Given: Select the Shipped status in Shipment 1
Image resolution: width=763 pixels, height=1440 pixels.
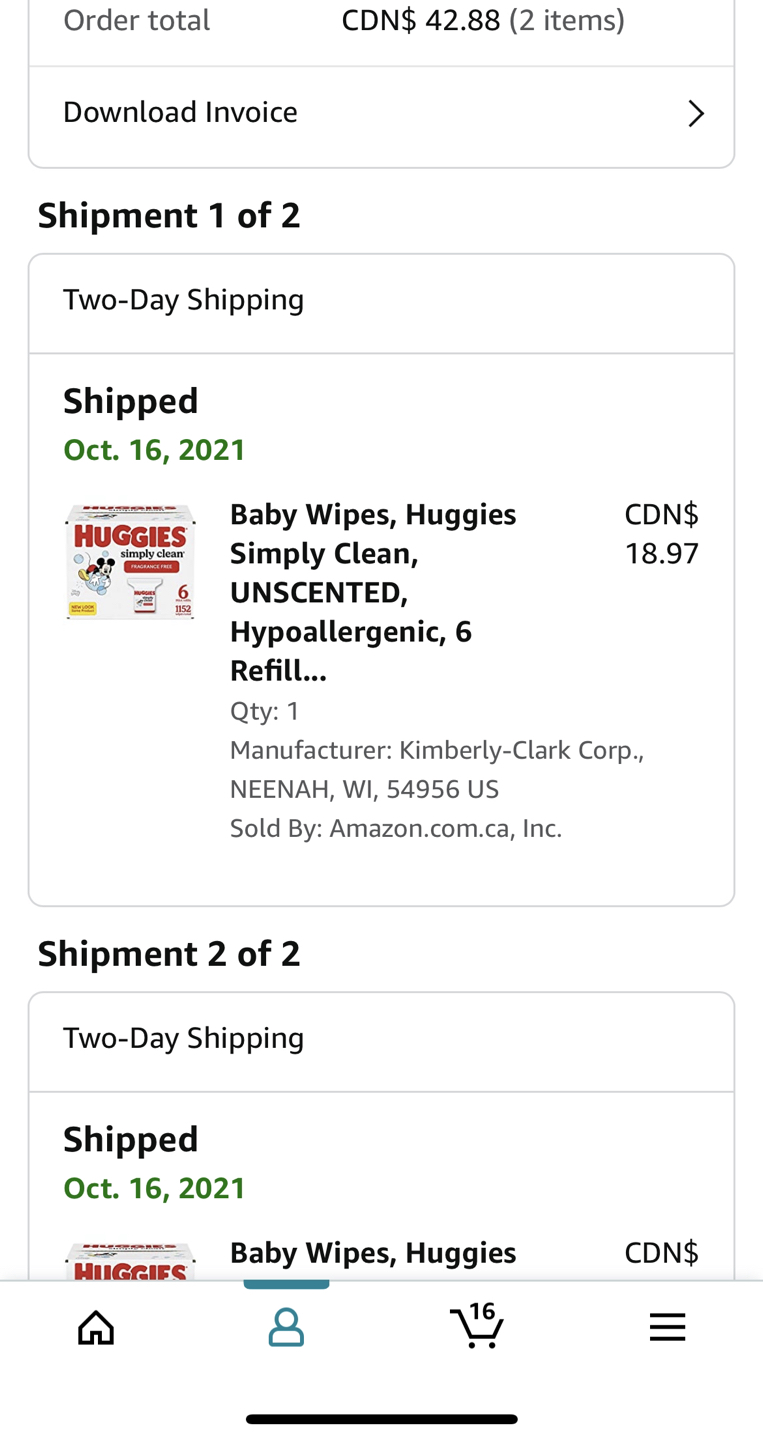Looking at the screenshot, I should pyautogui.click(x=131, y=401).
